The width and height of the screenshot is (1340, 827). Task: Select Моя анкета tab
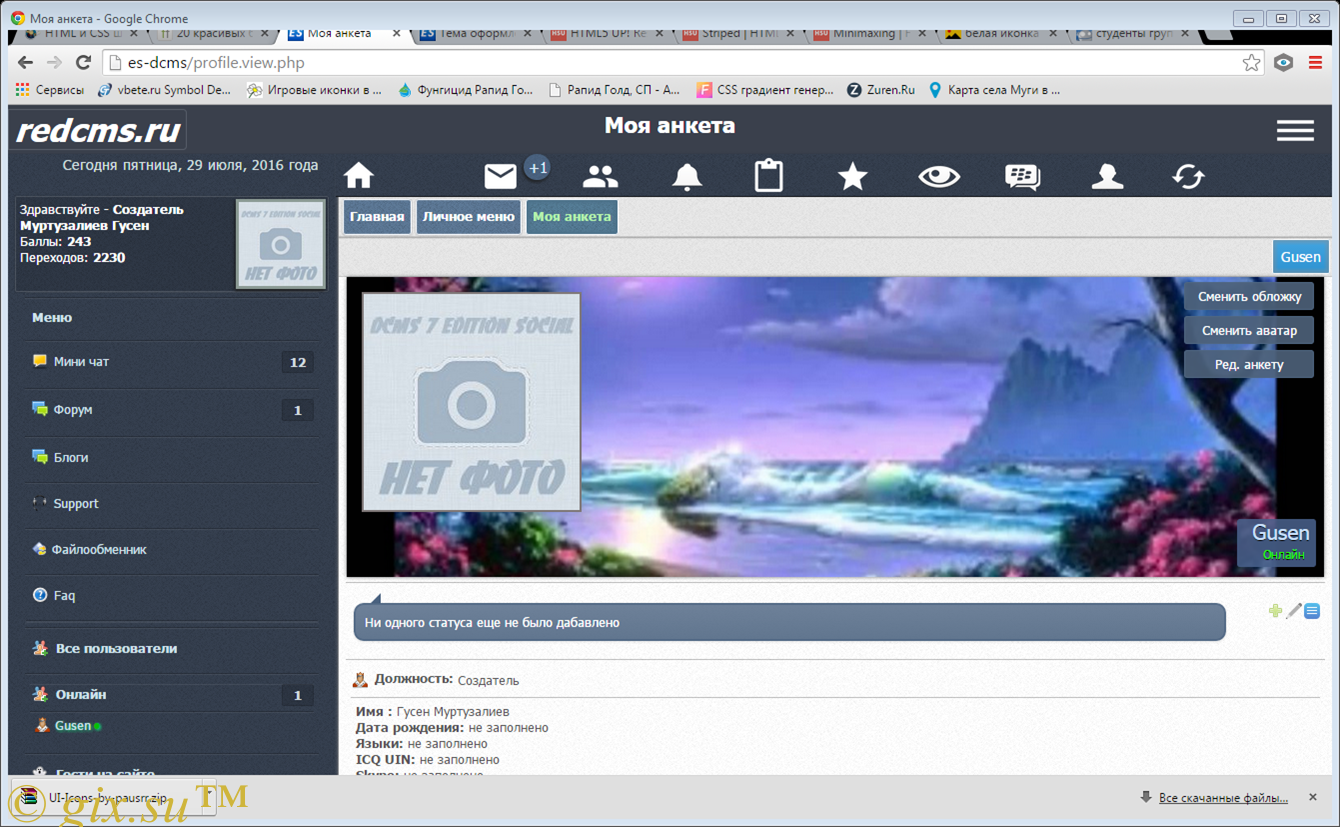click(x=572, y=216)
